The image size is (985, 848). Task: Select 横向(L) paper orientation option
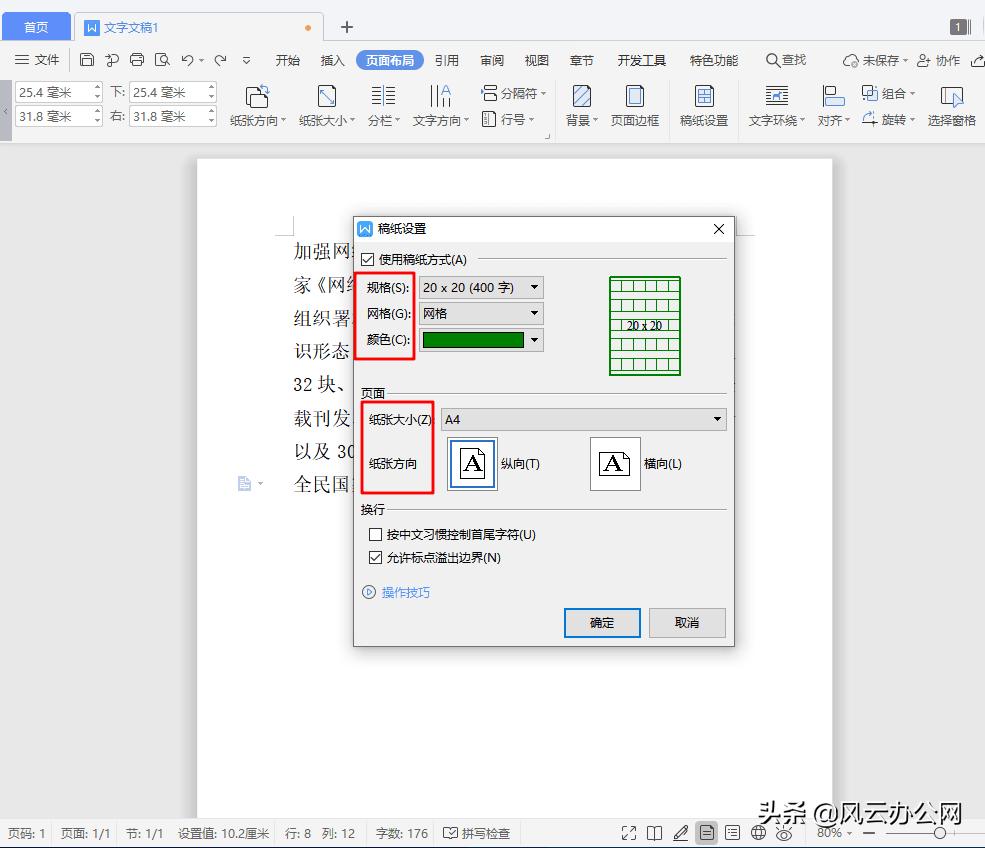pos(614,463)
